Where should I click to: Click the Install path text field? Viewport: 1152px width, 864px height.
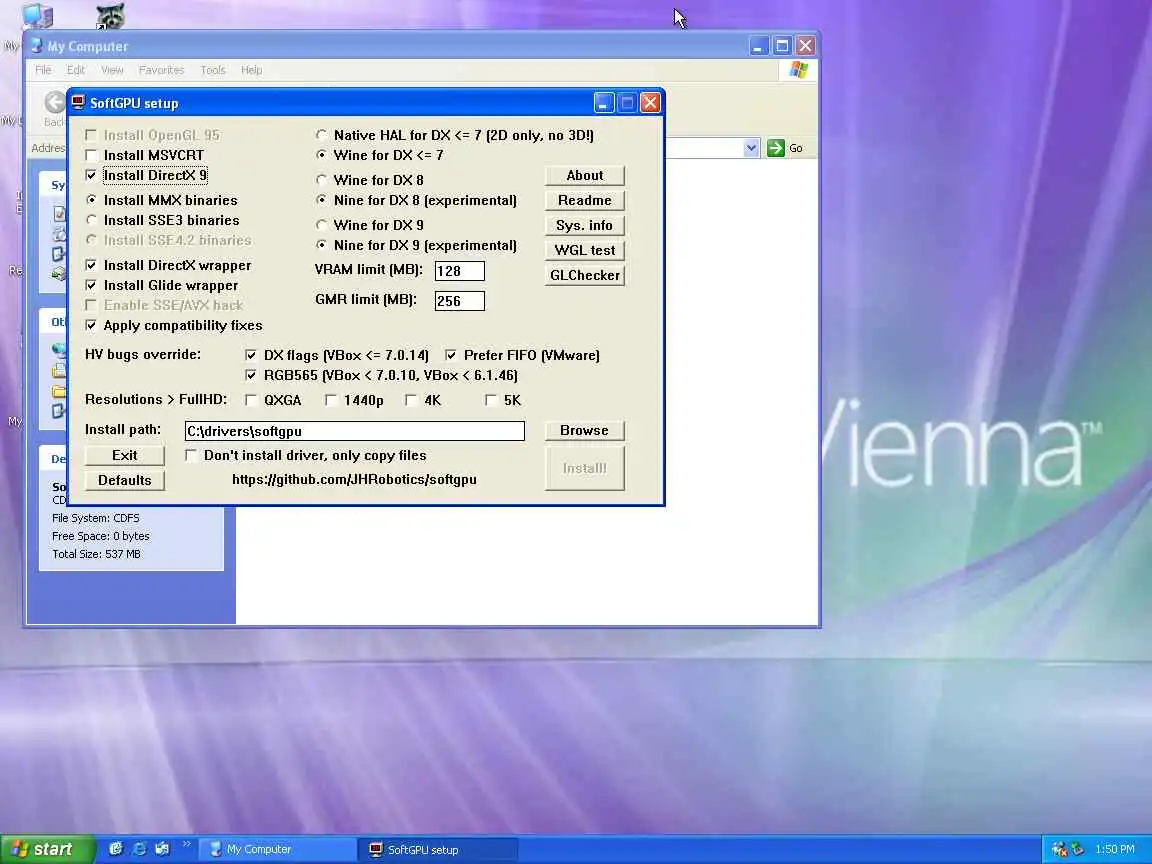(x=355, y=431)
